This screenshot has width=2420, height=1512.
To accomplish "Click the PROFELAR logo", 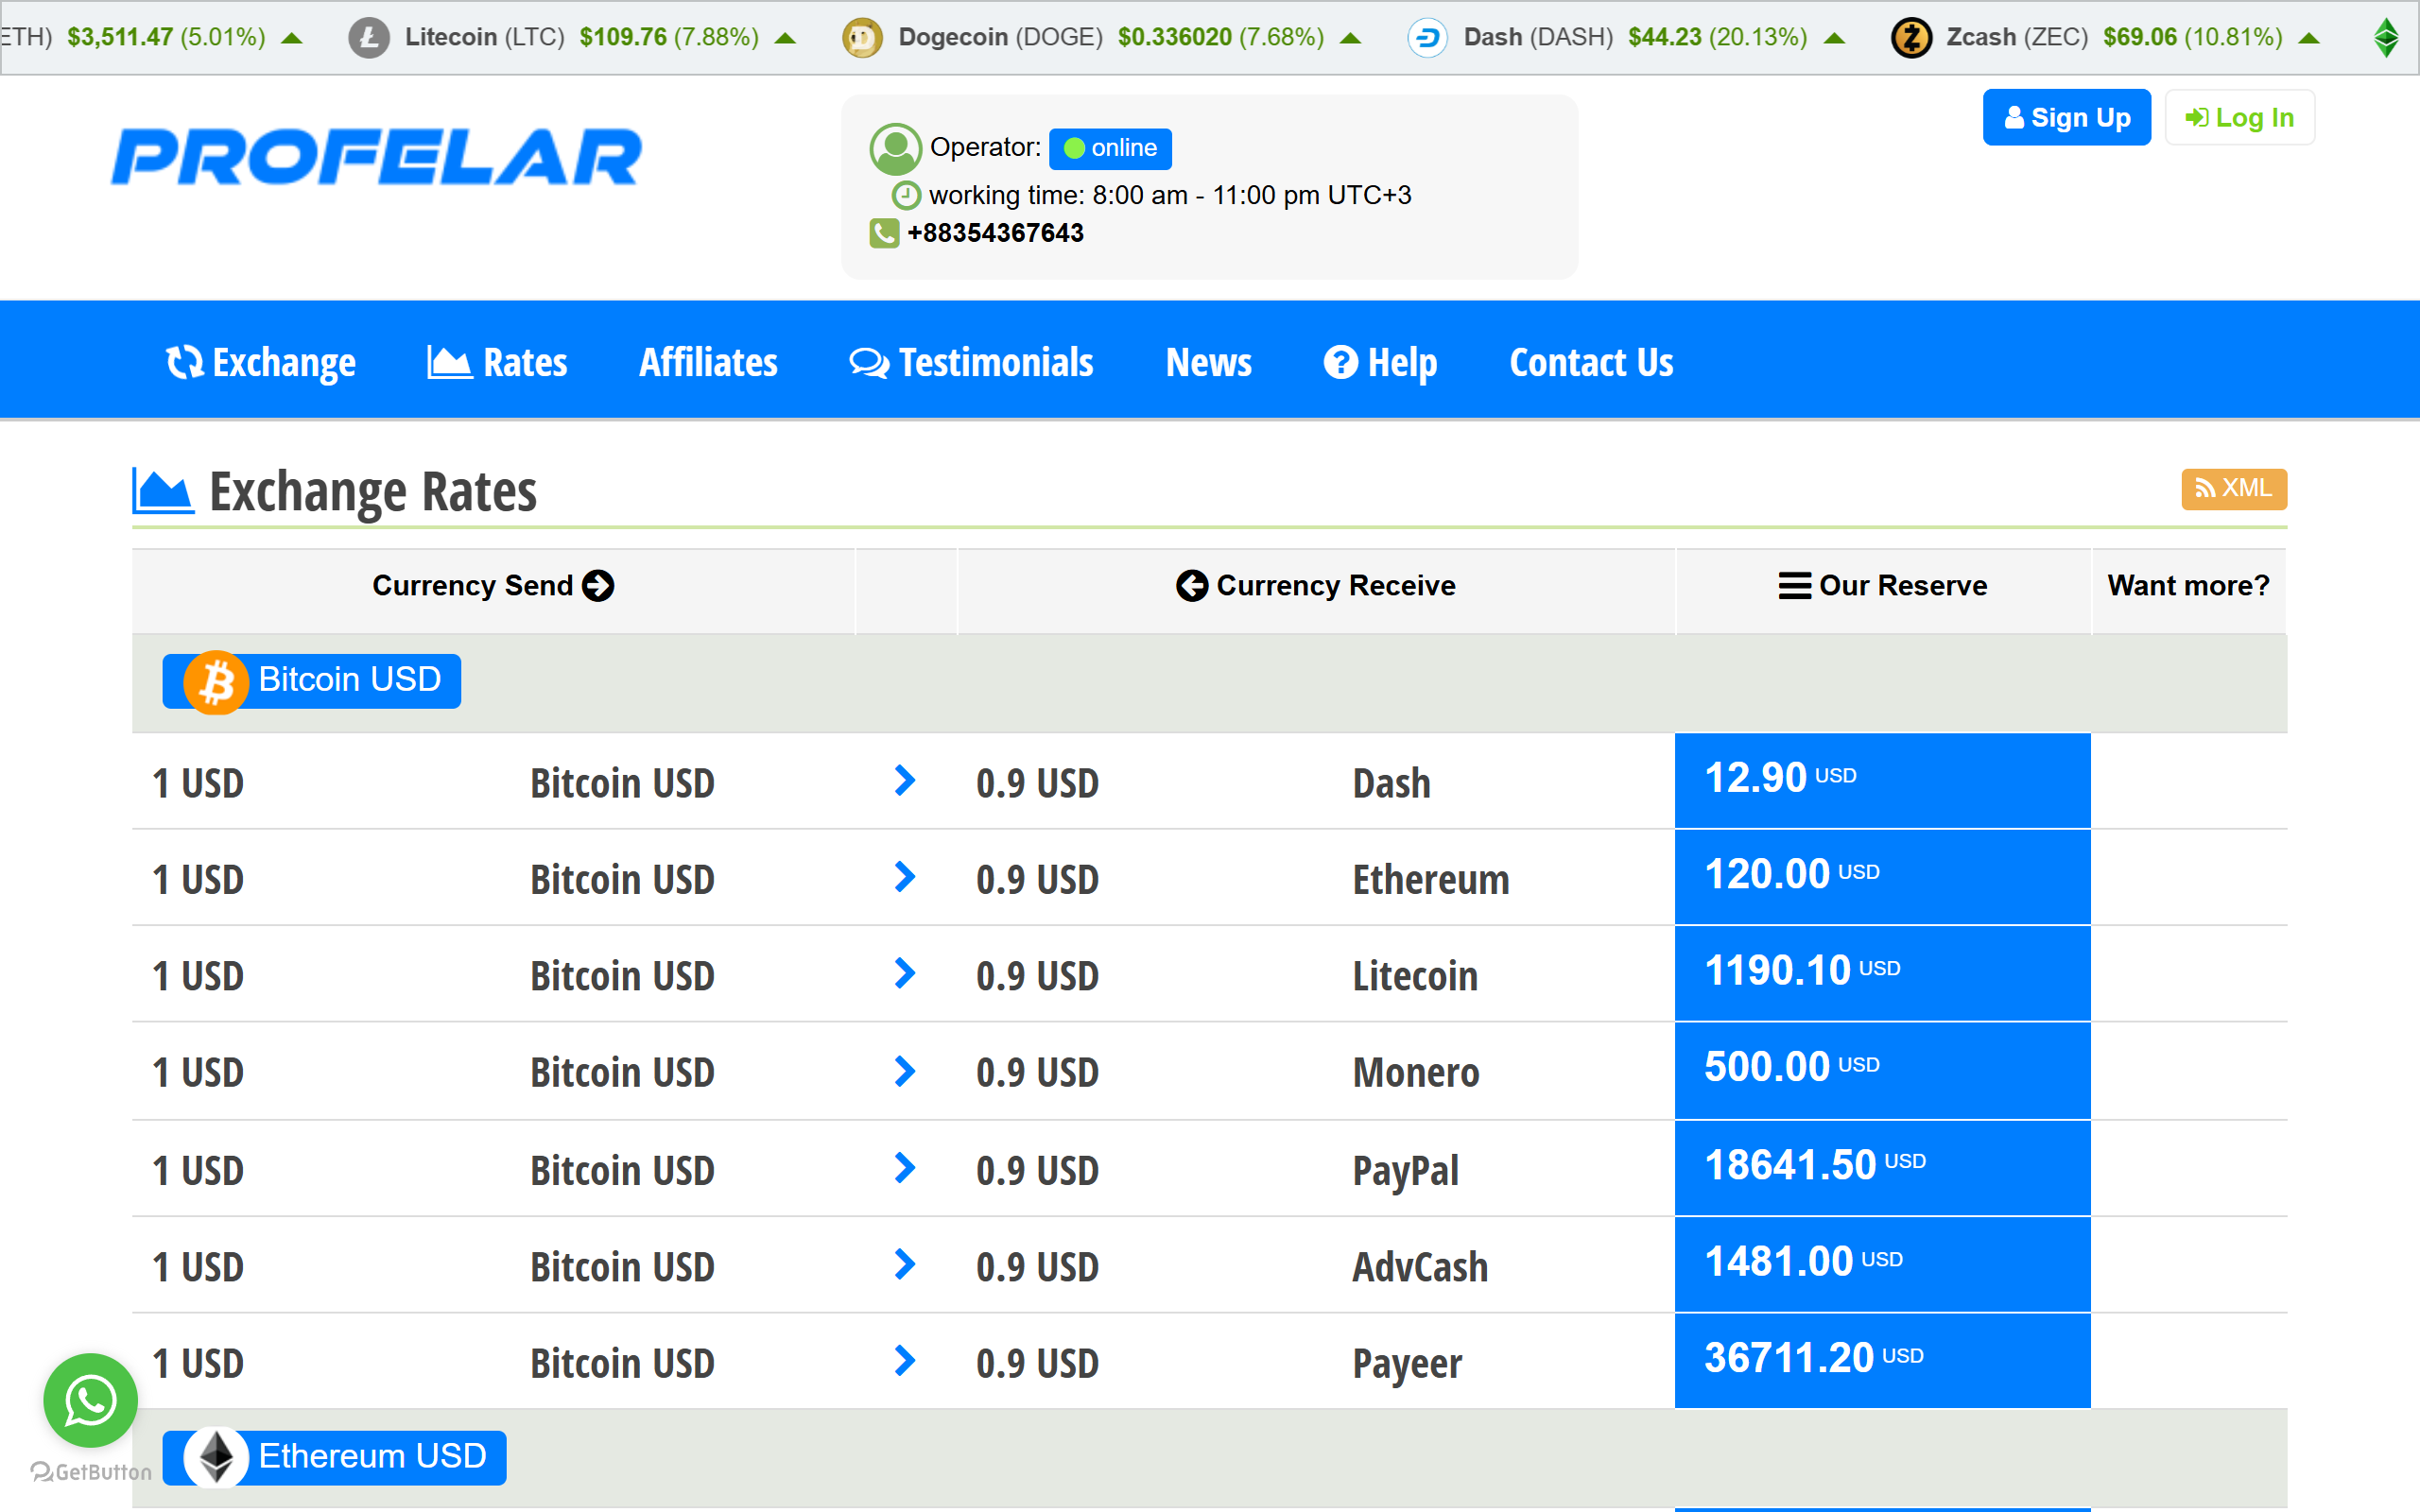I will pos(376,157).
